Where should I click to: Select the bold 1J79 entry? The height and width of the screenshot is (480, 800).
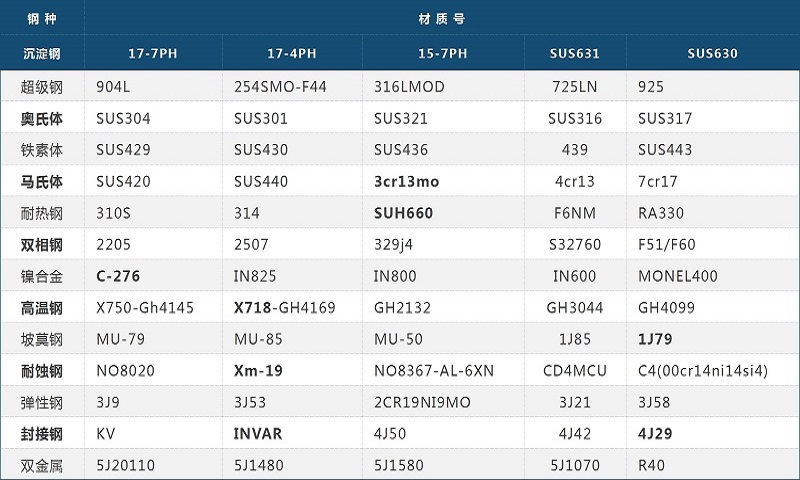pyautogui.click(x=657, y=340)
